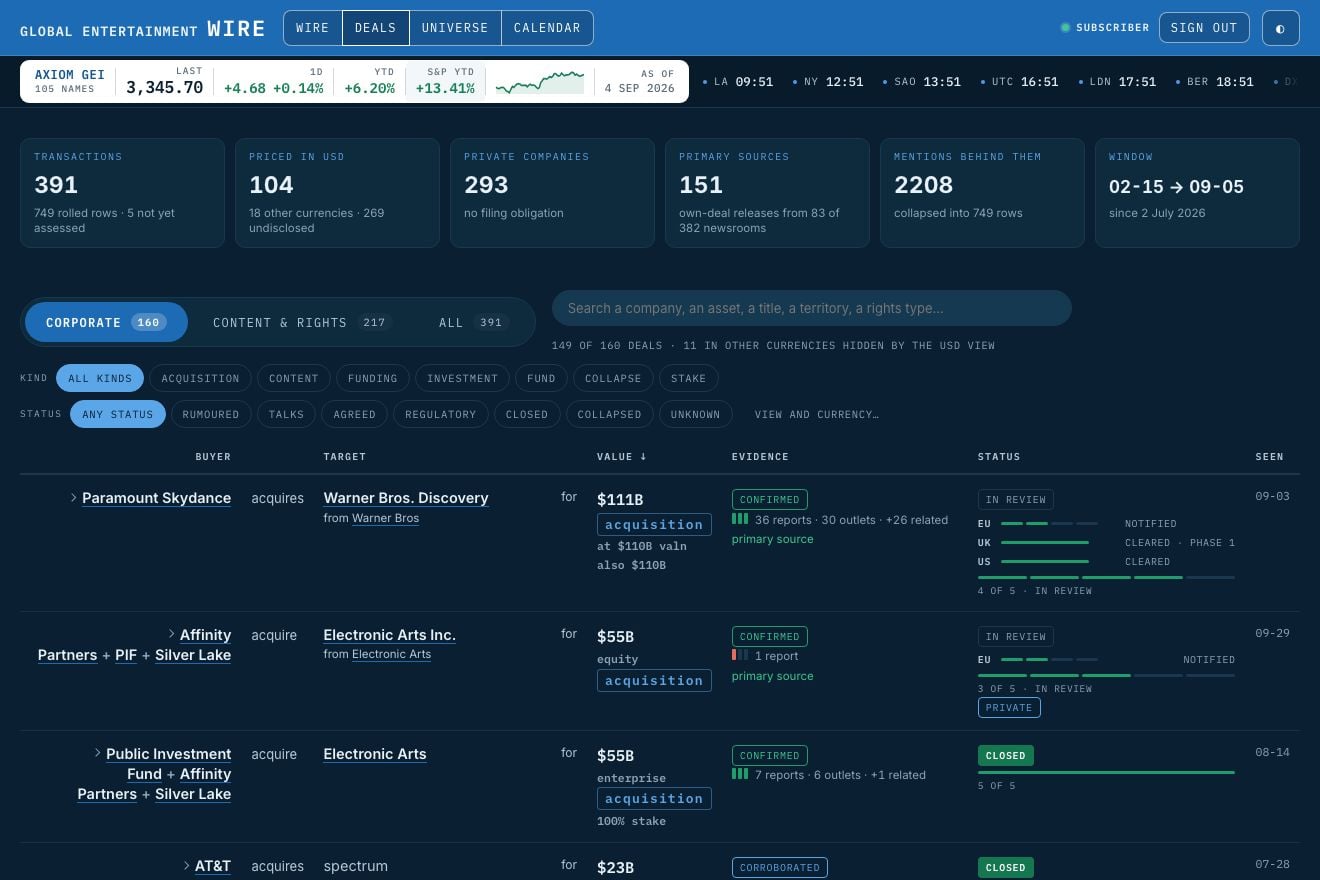This screenshot has width=1320, height=880.
Task: Filter kind by Acquisition
Action: pos(200,378)
